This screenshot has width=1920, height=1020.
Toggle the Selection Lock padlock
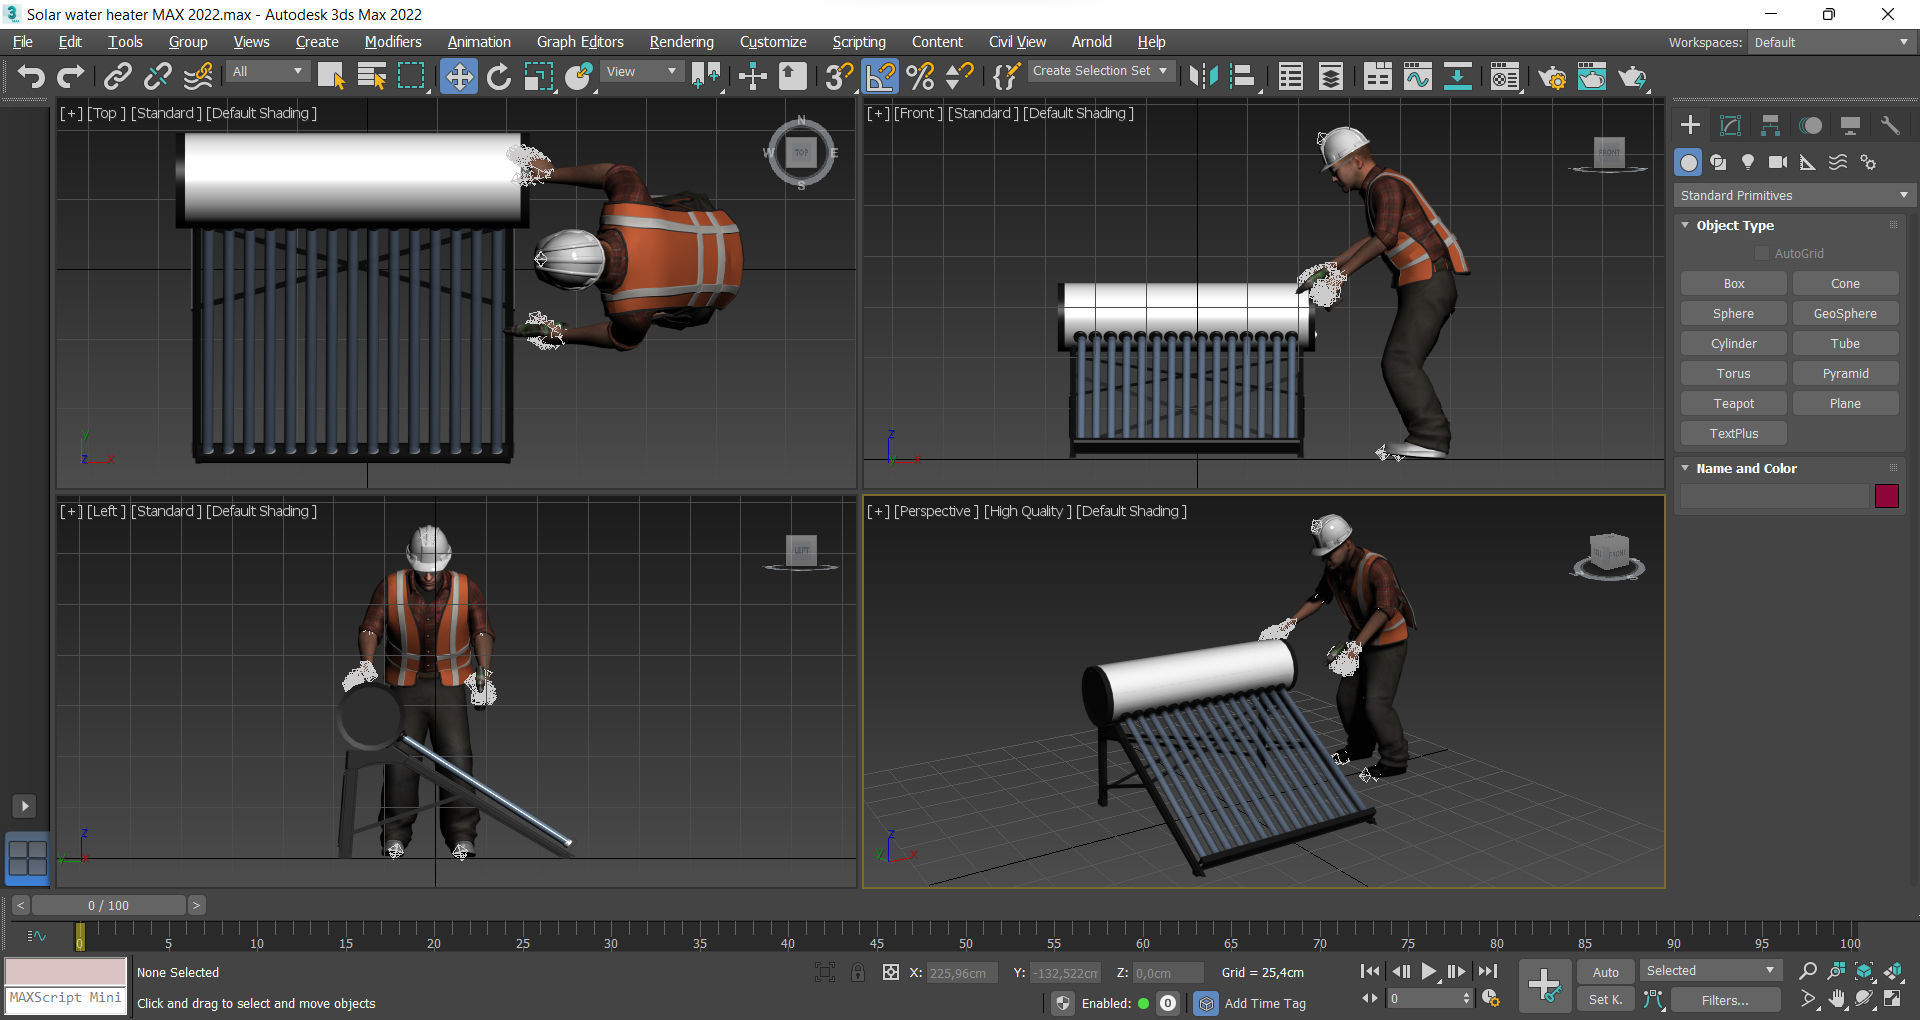pyautogui.click(x=858, y=972)
